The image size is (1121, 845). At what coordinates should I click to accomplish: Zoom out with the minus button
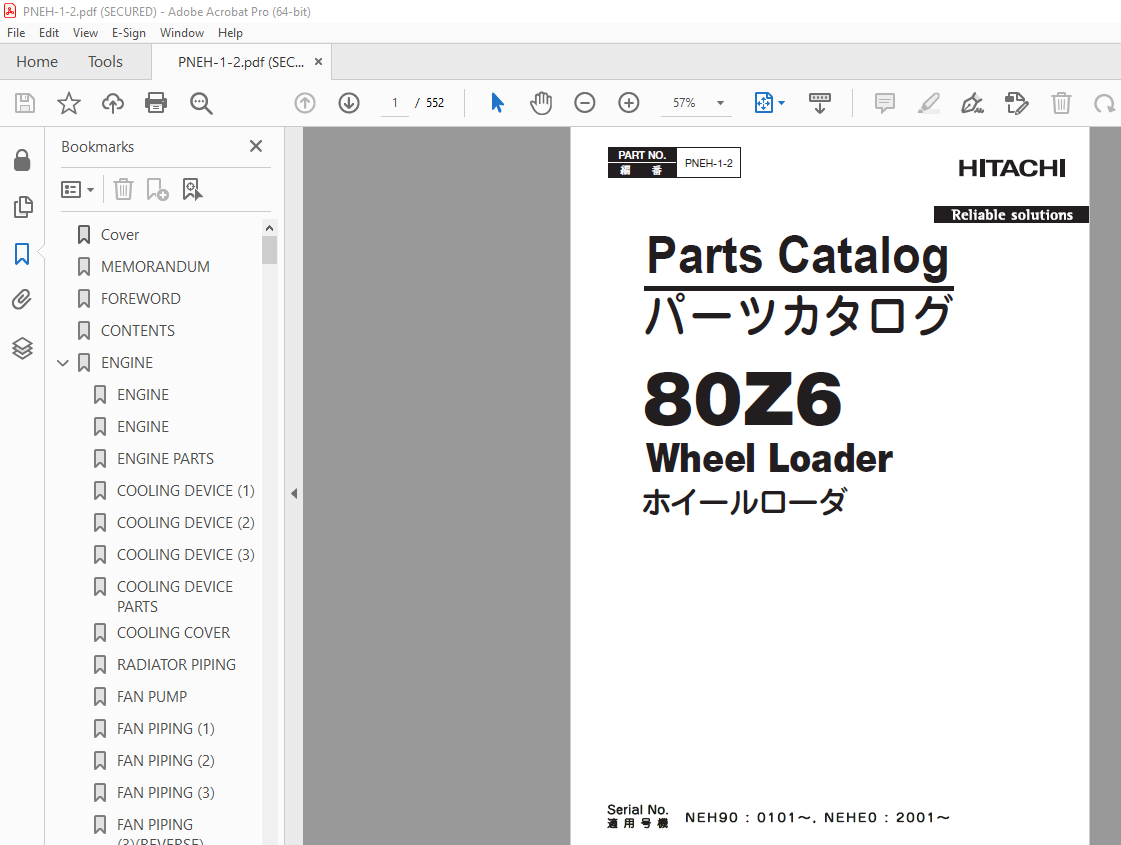585,103
